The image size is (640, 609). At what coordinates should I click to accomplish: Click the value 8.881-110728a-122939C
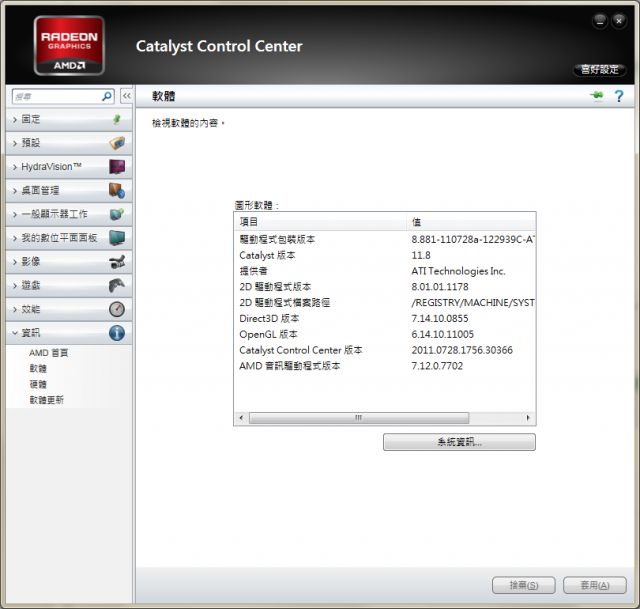(473, 239)
